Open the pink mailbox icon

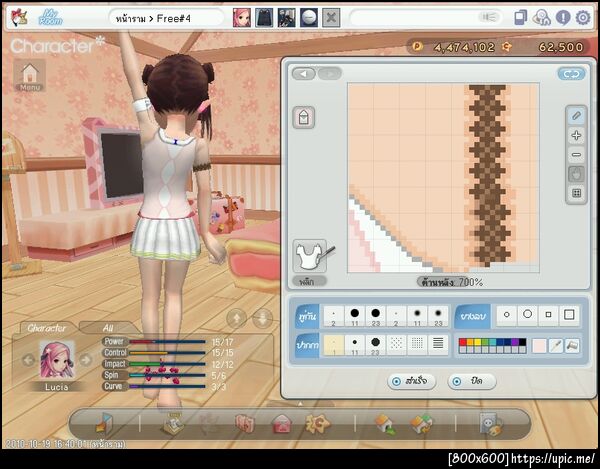click(x=281, y=424)
